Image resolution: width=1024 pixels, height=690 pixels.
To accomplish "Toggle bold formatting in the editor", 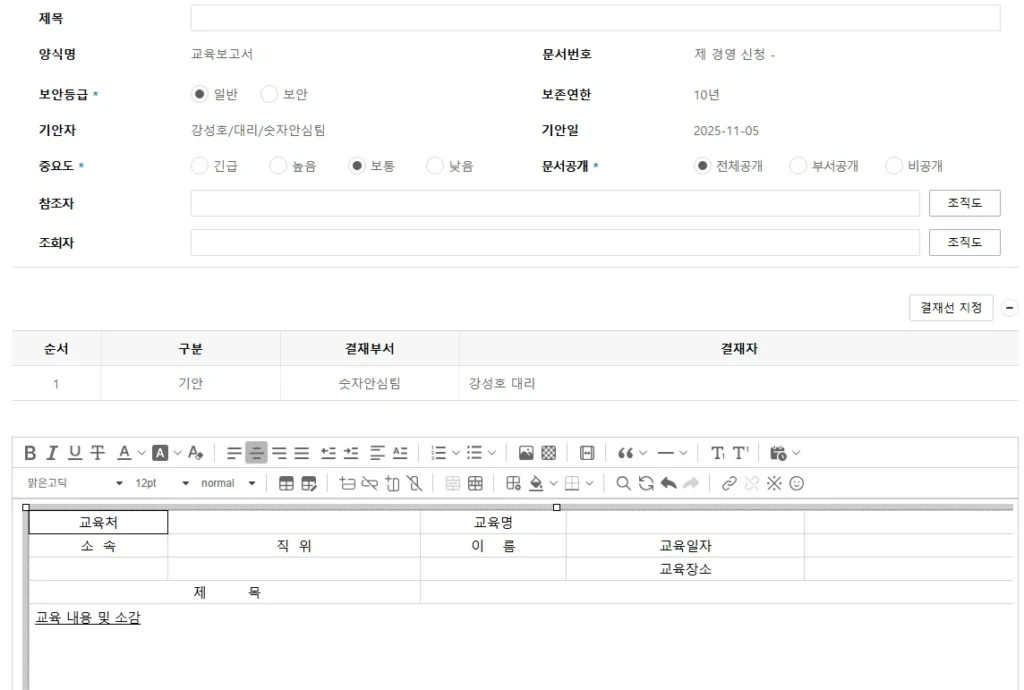I will coord(30,453).
